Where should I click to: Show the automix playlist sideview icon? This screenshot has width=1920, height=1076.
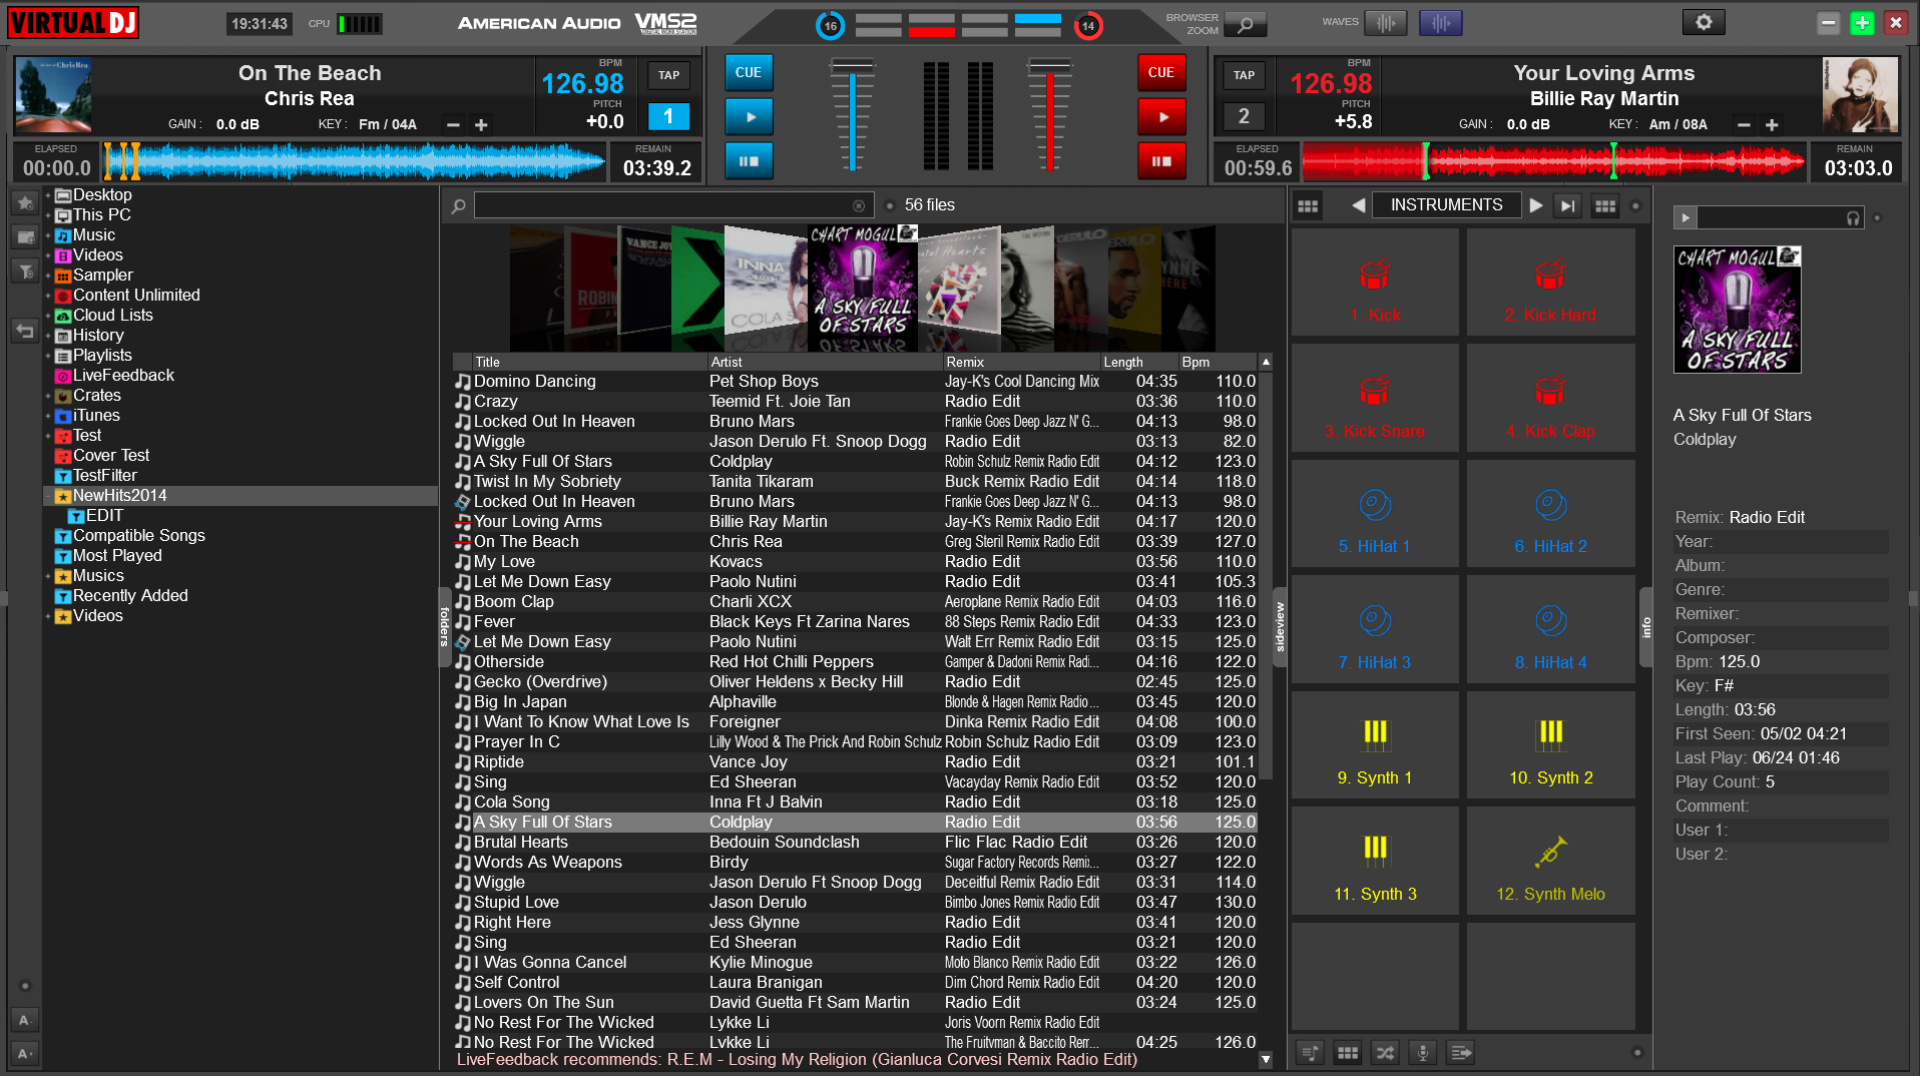tap(1310, 1052)
